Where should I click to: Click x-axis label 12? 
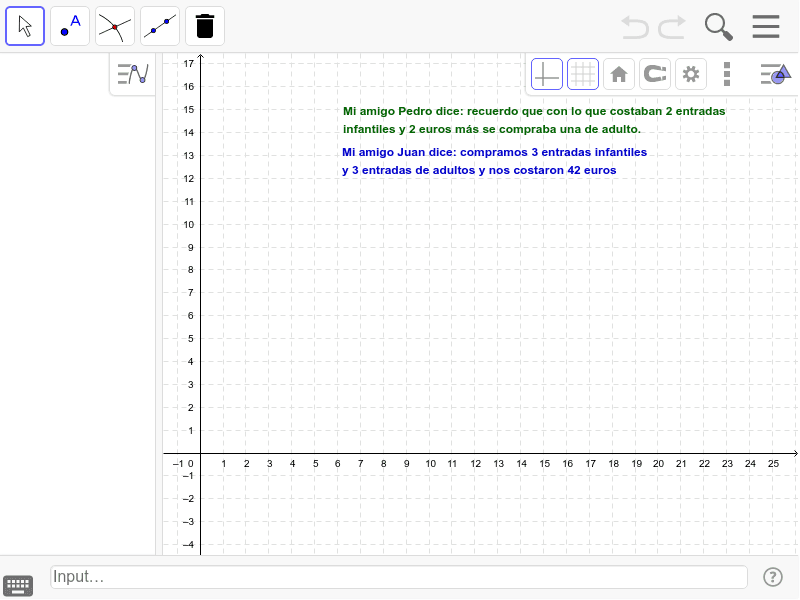pos(476,464)
